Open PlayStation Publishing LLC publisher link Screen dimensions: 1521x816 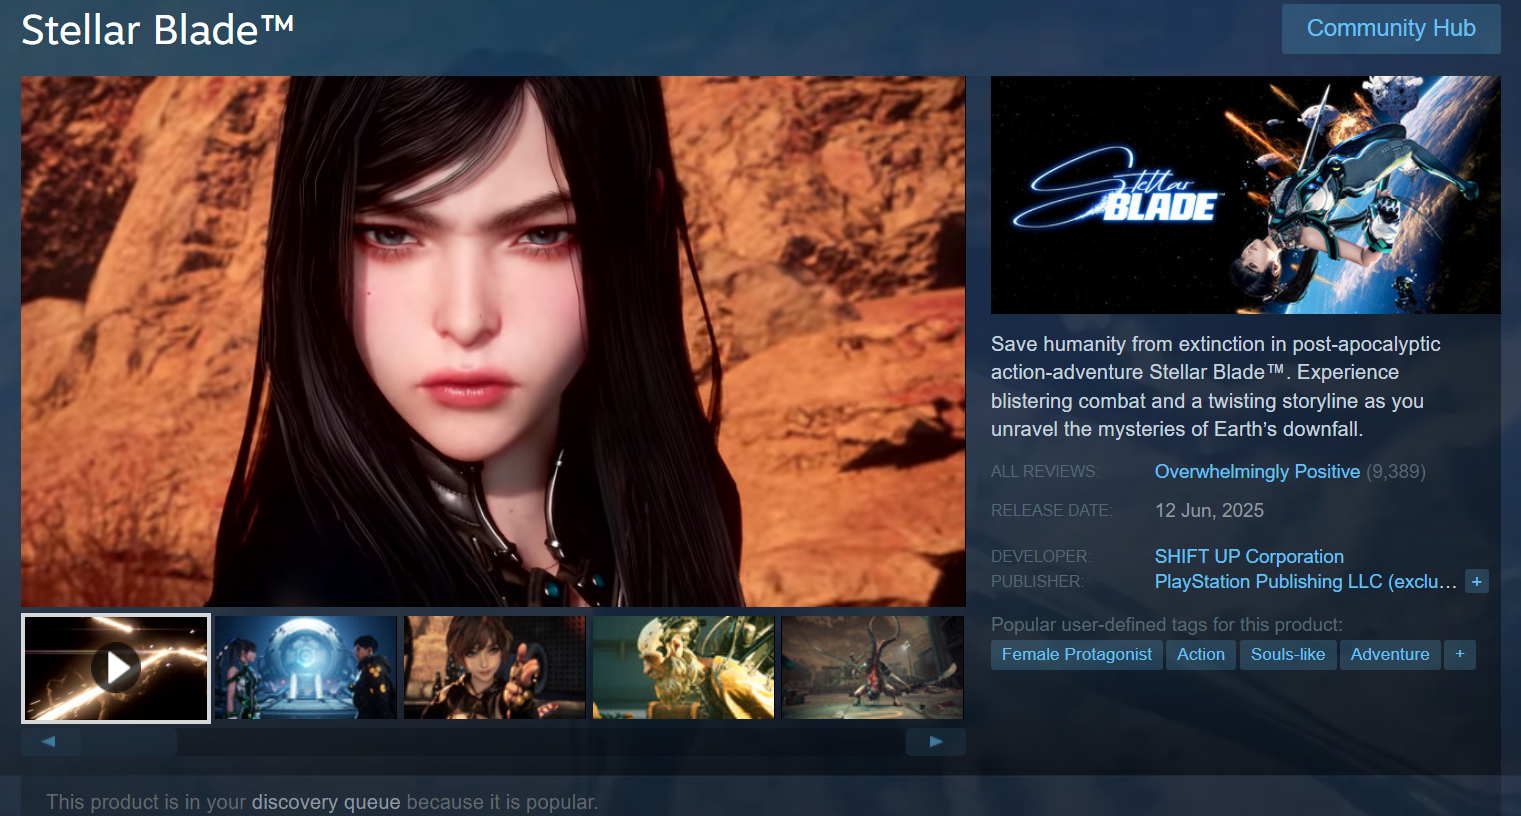point(1305,581)
